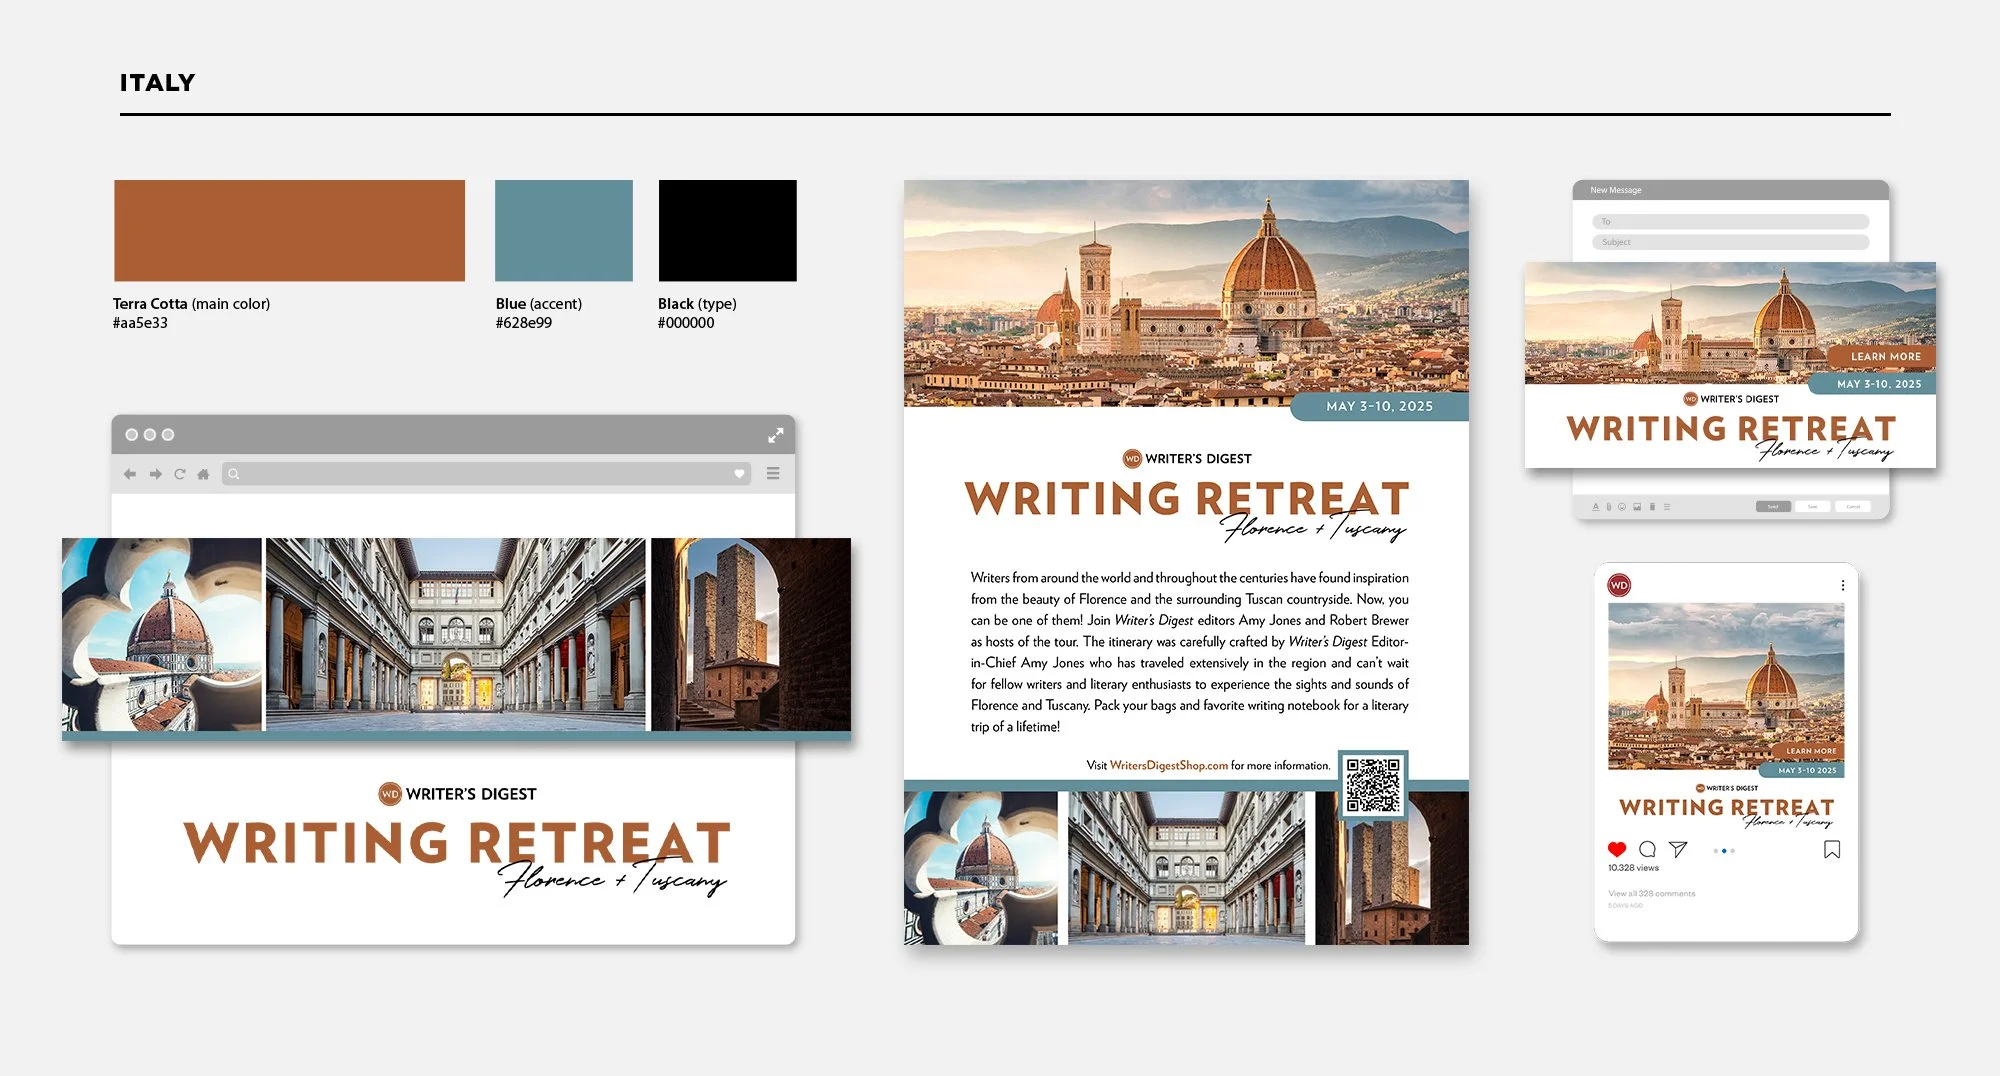The width and height of the screenshot is (2000, 1076).
Task: Click the highlighted blue carousel dot on social post
Action: tap(1724, 851)
